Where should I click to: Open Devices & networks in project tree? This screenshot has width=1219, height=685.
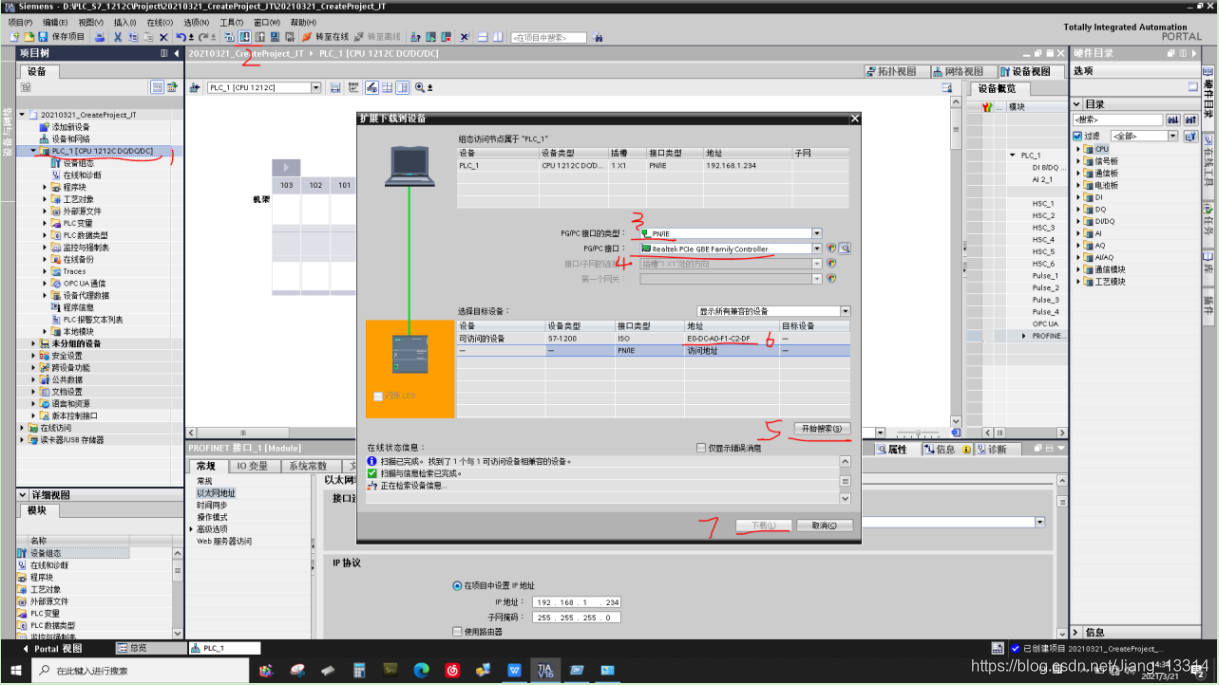tap(70, 139)
